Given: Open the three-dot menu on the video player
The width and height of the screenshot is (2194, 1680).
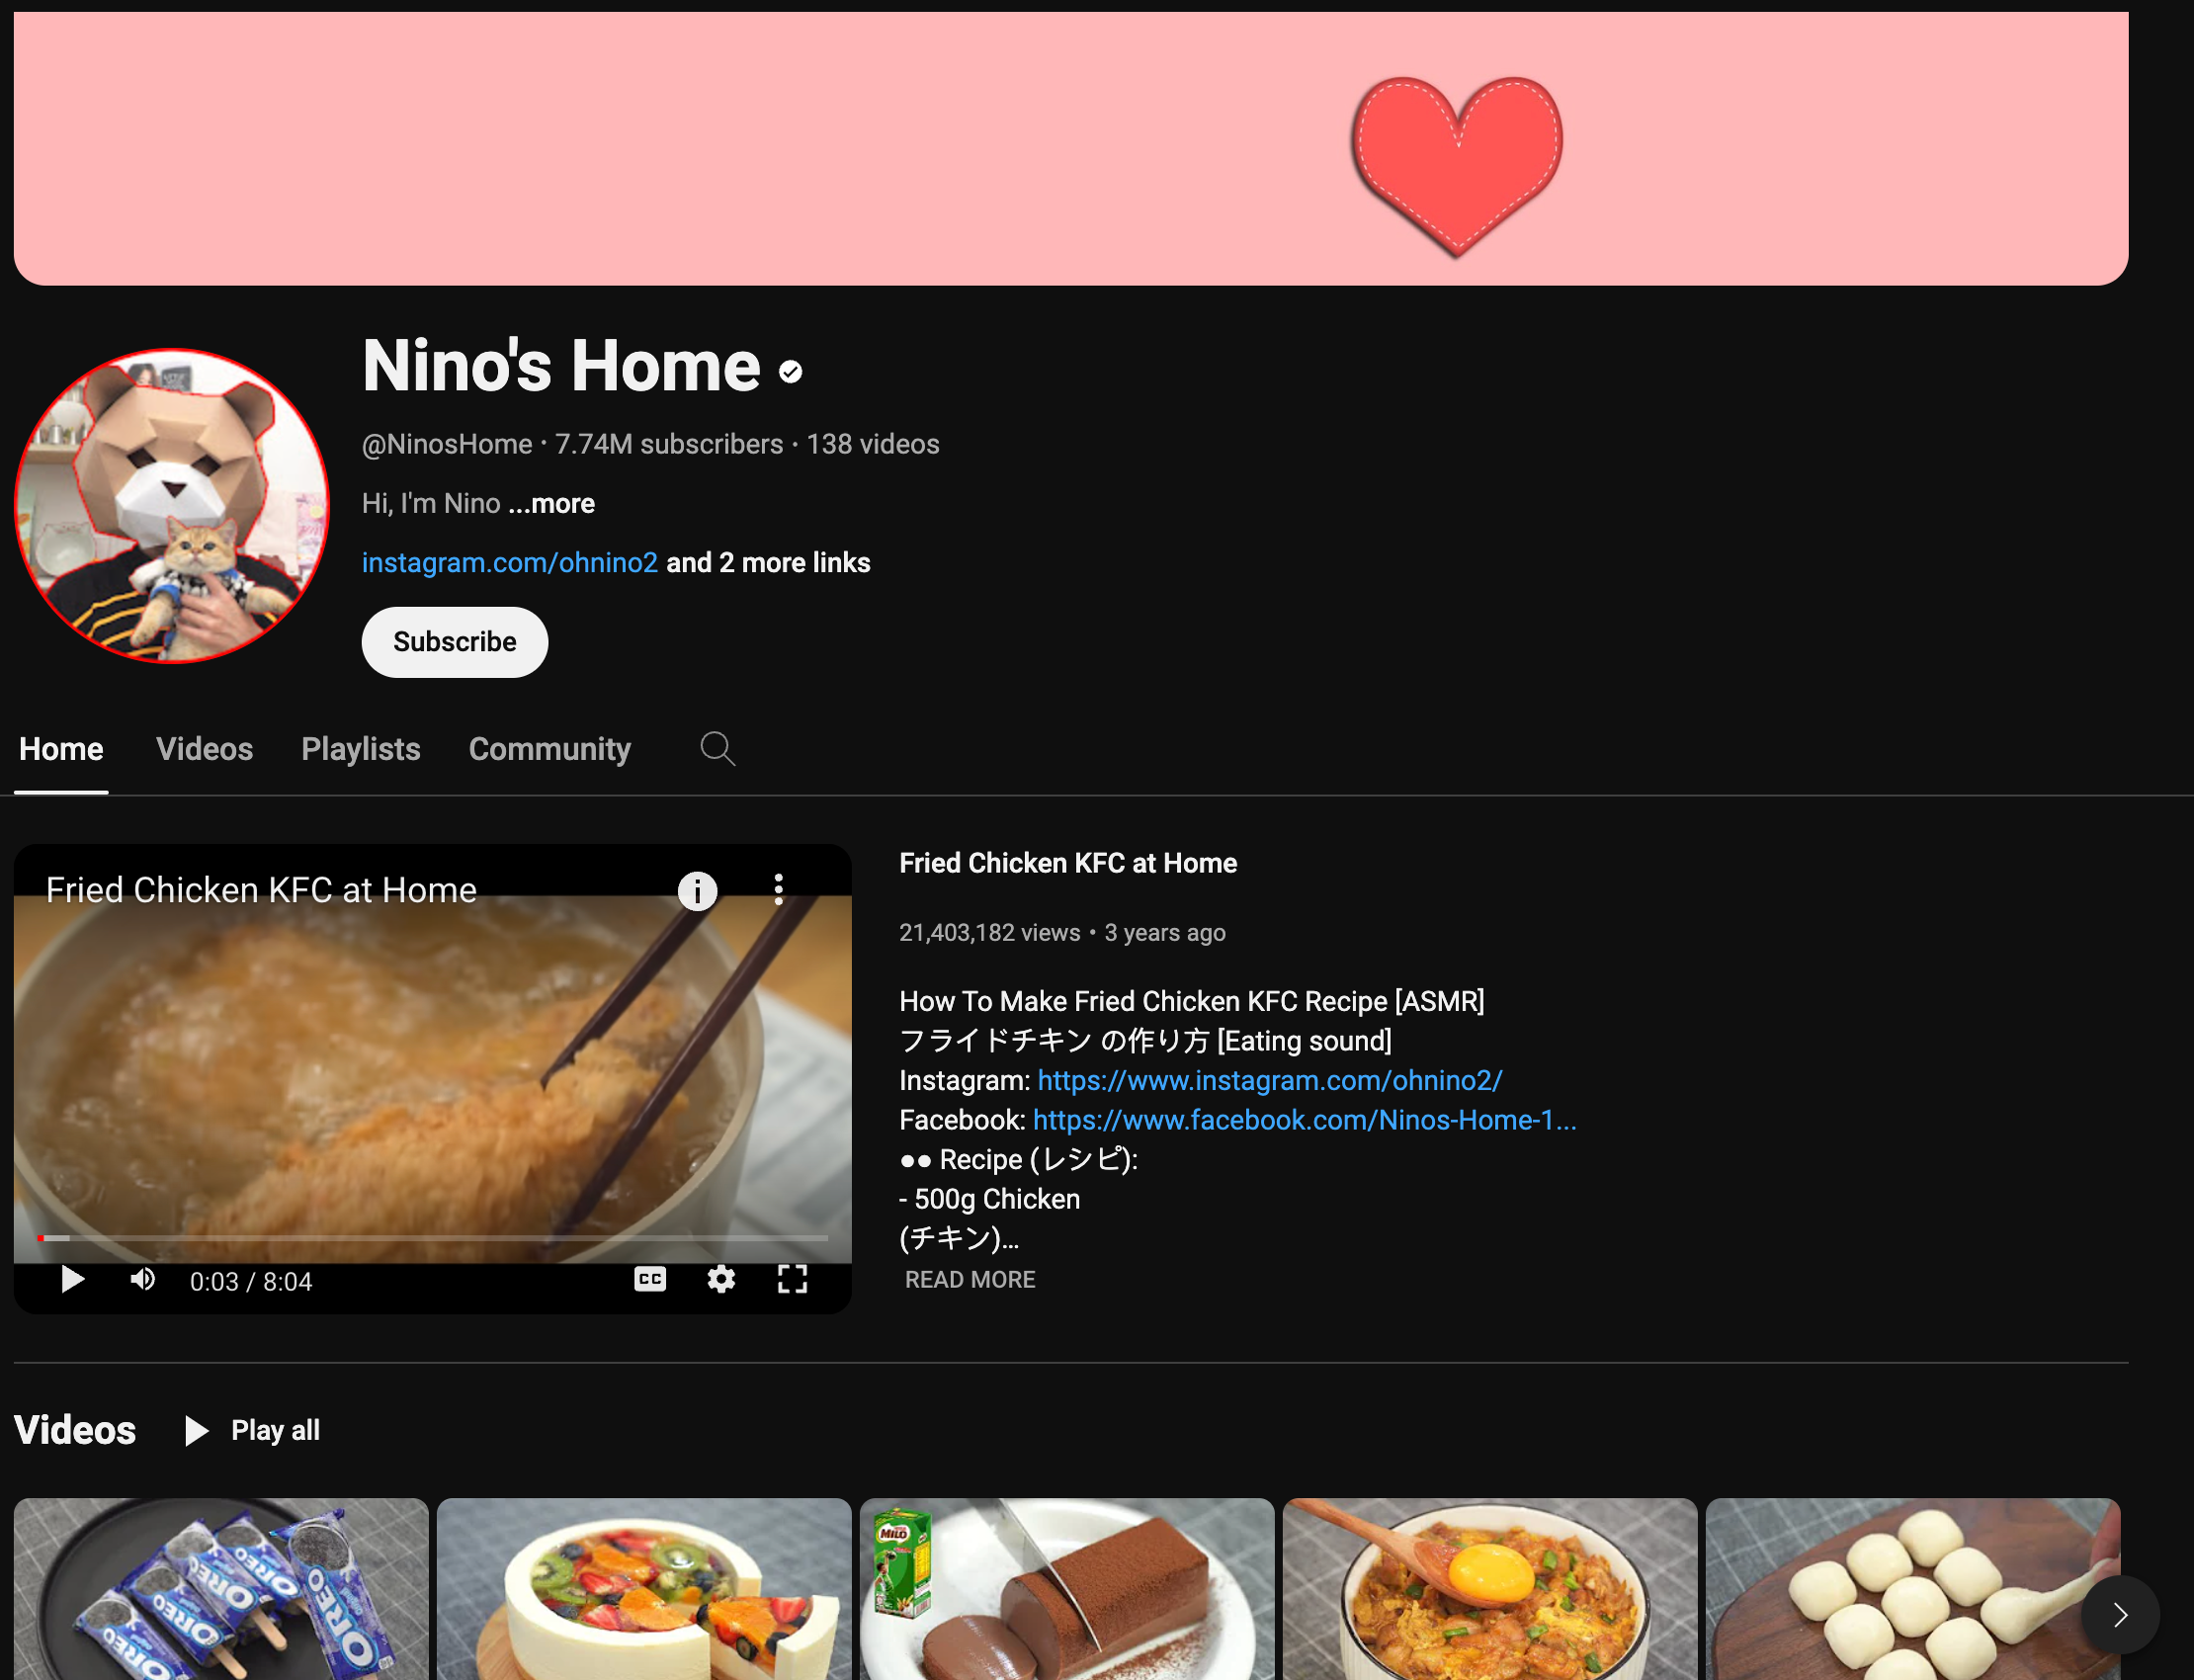Looking at the screenshot, I should 779,890.
